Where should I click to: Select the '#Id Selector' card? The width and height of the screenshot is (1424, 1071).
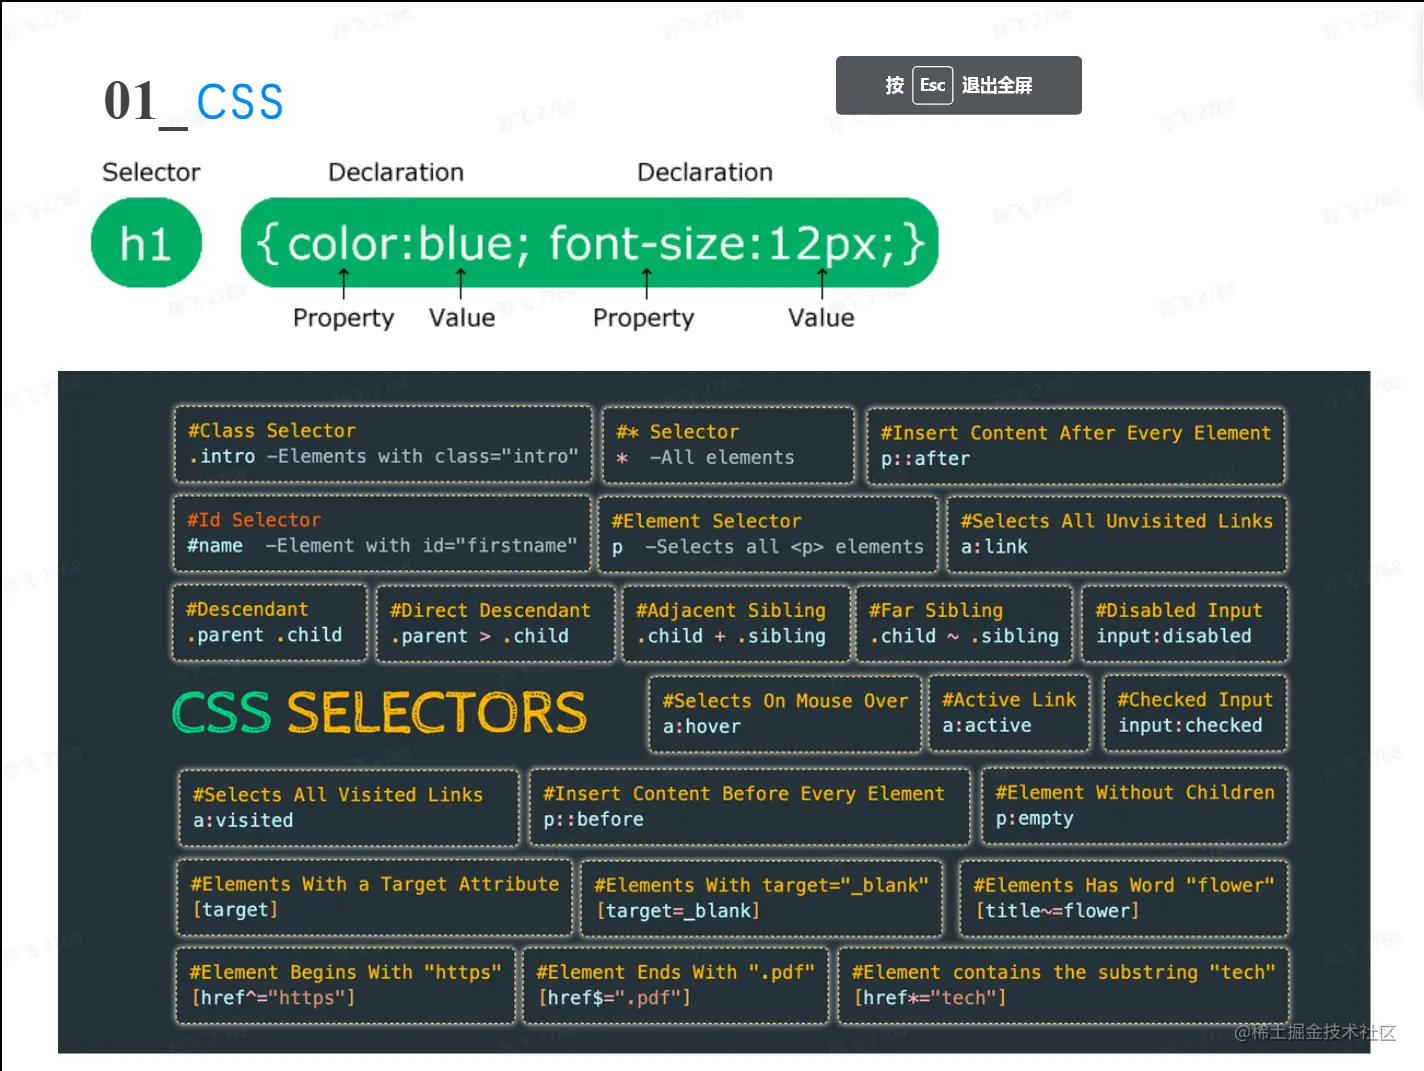click(x=382, y=533)
